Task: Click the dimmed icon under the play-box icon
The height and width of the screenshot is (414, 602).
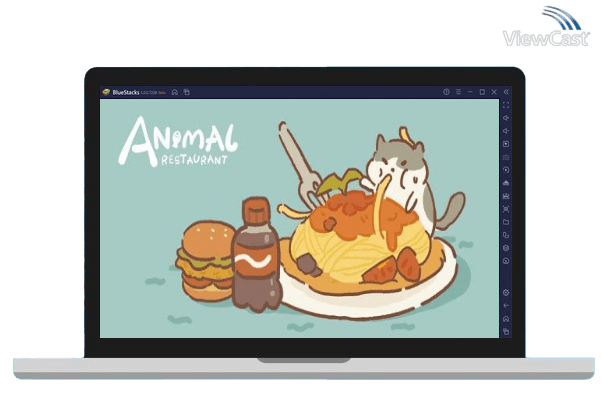Action: [x=506, y=157]
